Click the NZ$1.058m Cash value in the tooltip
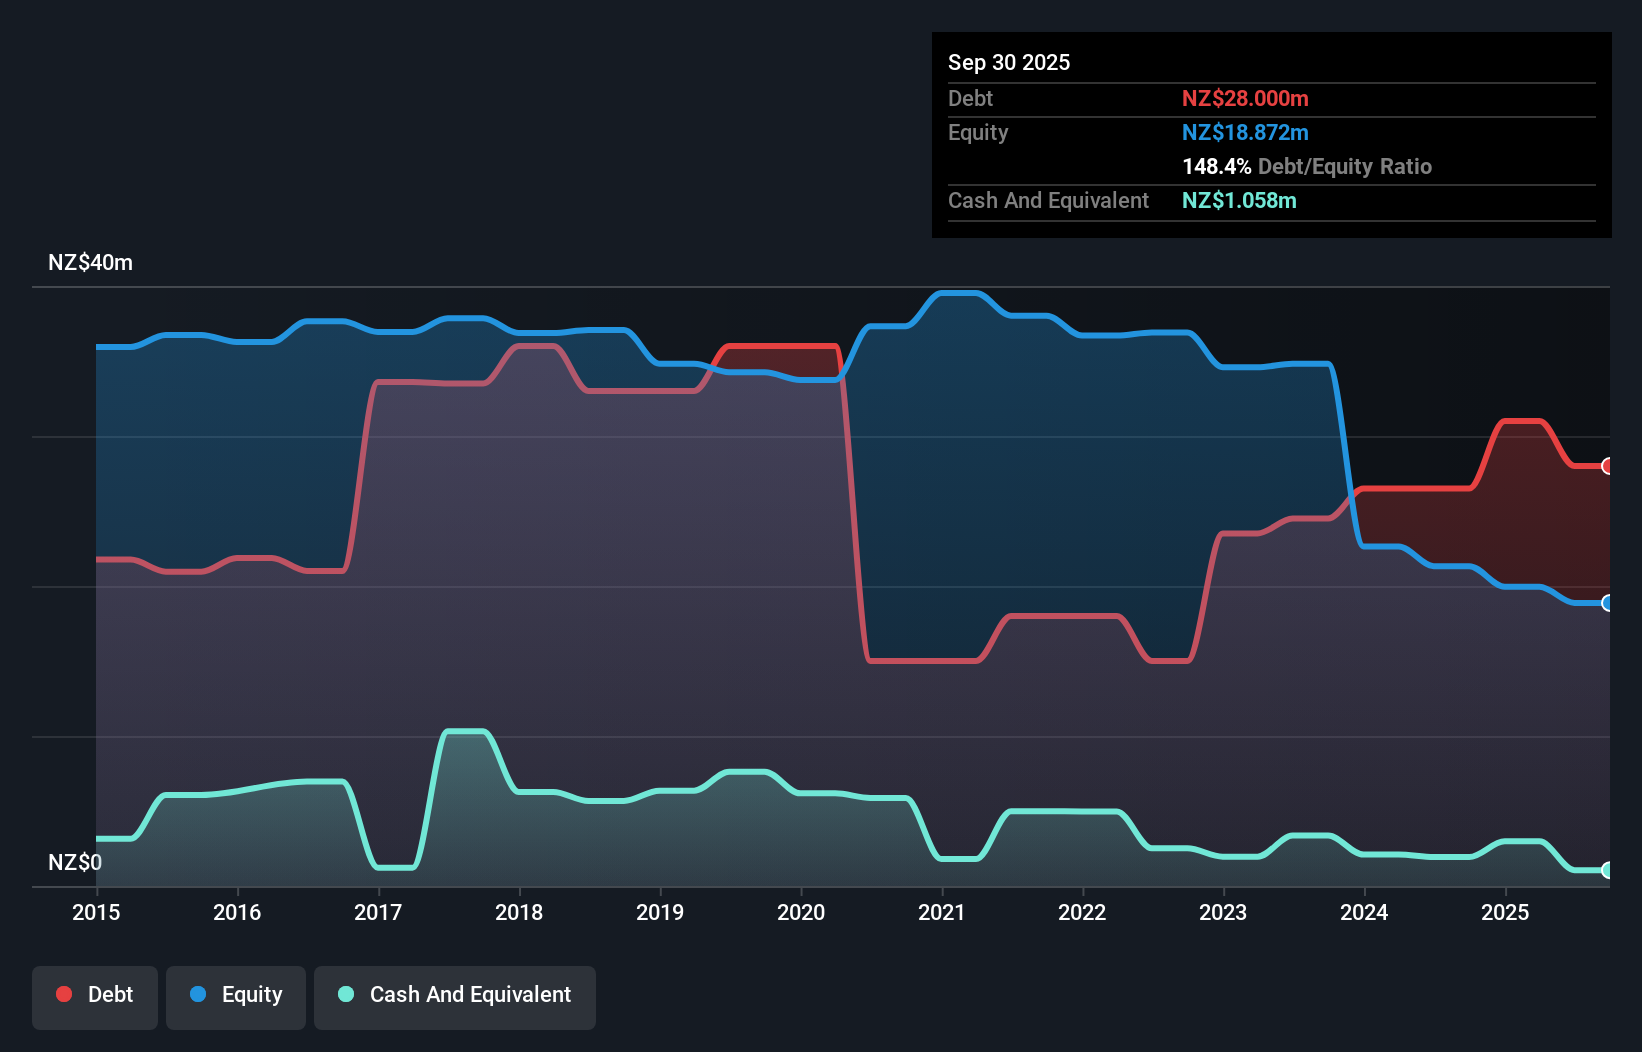Viewport: 1642px width, 1052px height. (x=1240, y=201)
